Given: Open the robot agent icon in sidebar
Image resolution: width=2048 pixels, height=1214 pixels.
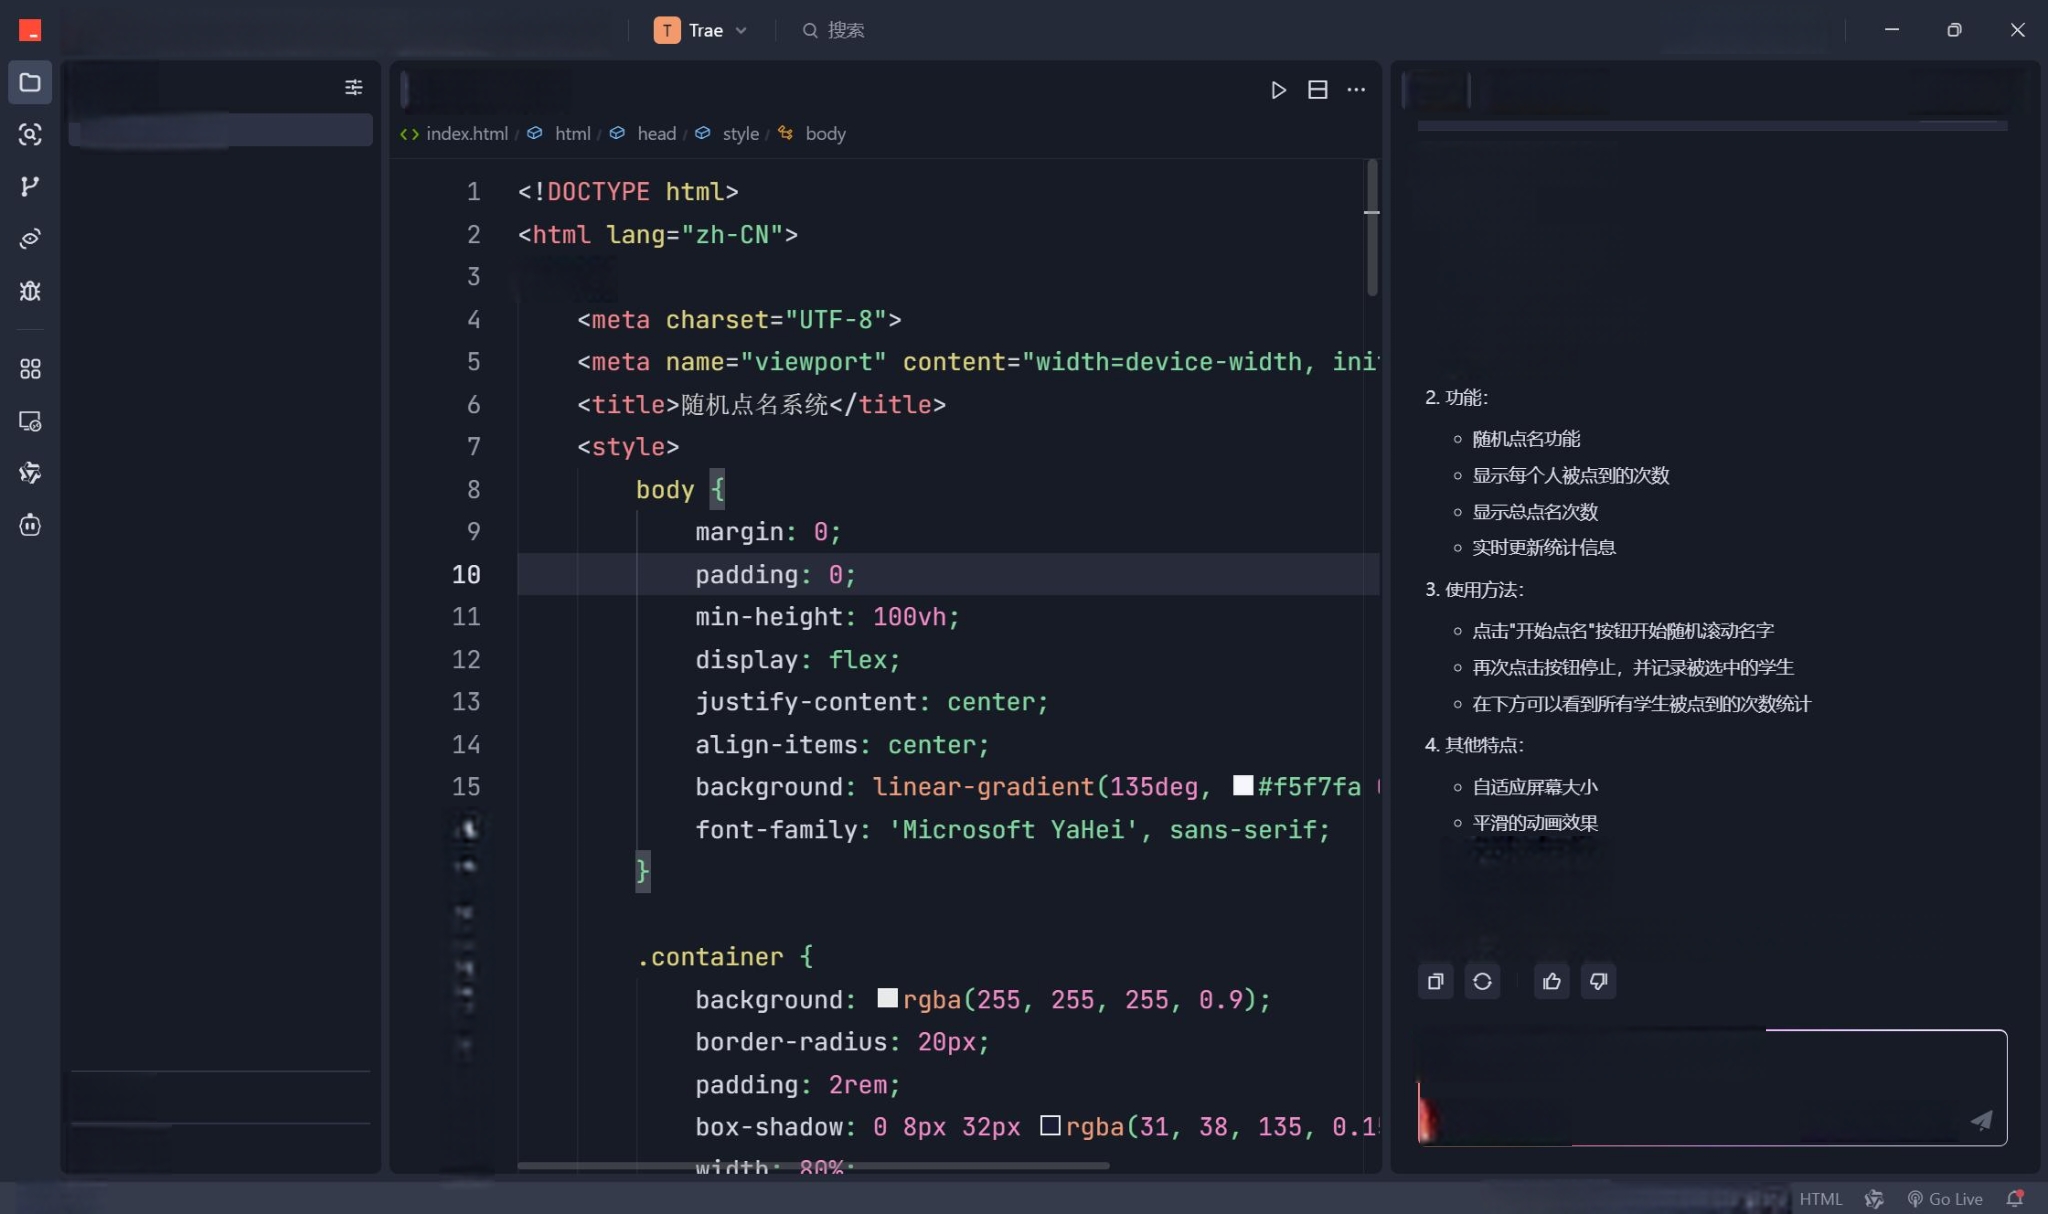Looking at the screenshot, I should (30, 525).
